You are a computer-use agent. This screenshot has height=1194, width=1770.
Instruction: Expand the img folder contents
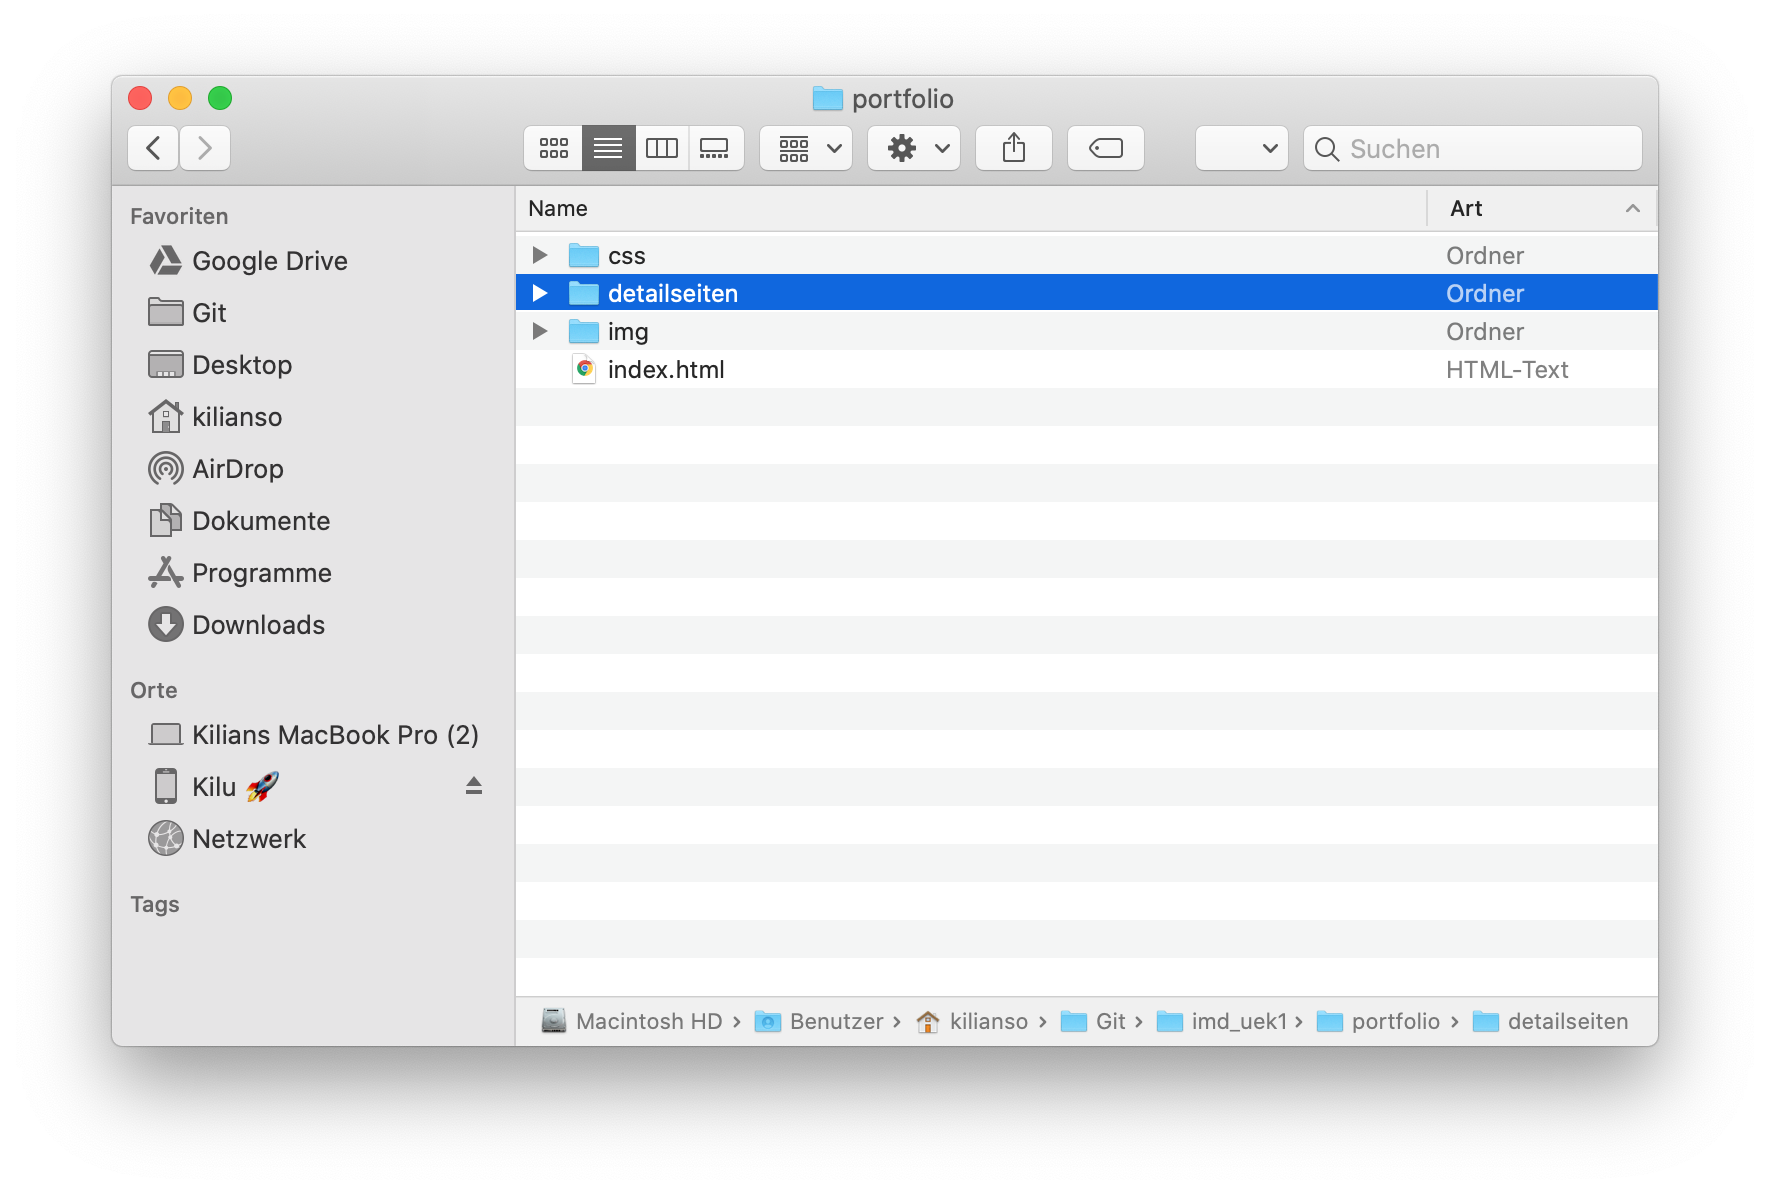tap(539, 331)
